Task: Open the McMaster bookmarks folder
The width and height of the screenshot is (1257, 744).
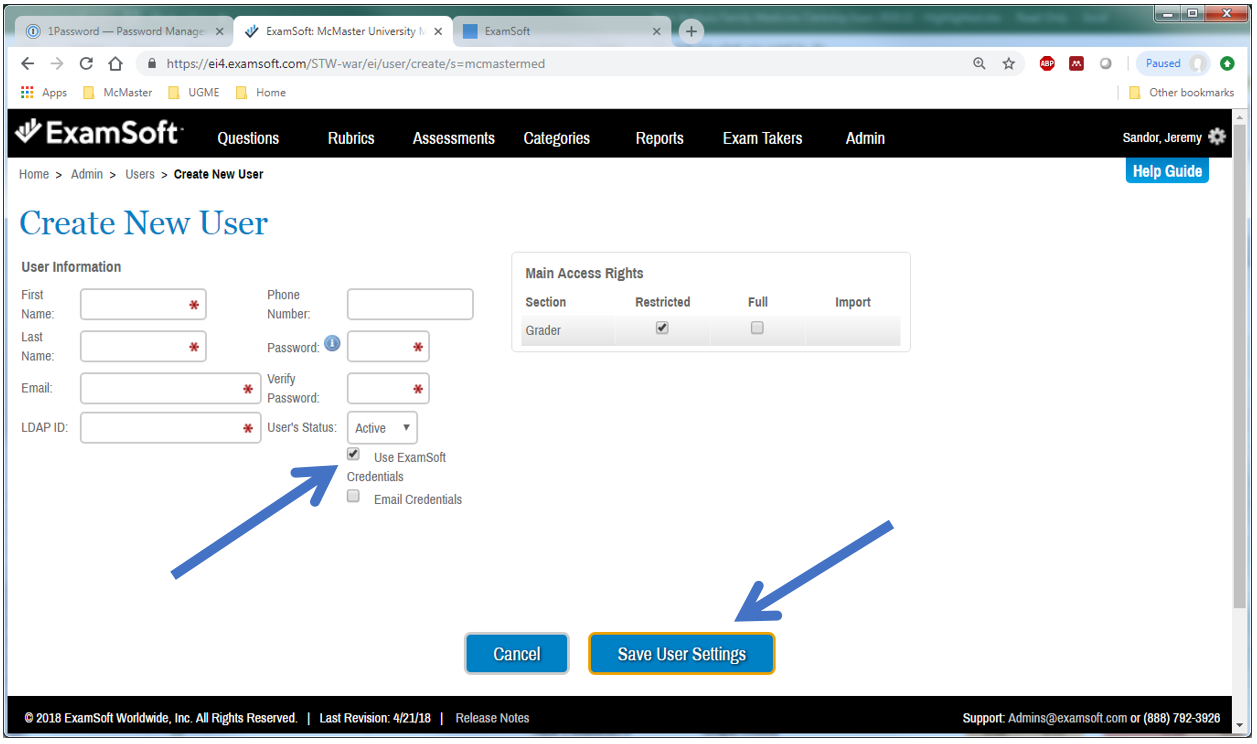Action: pos(117,92)
